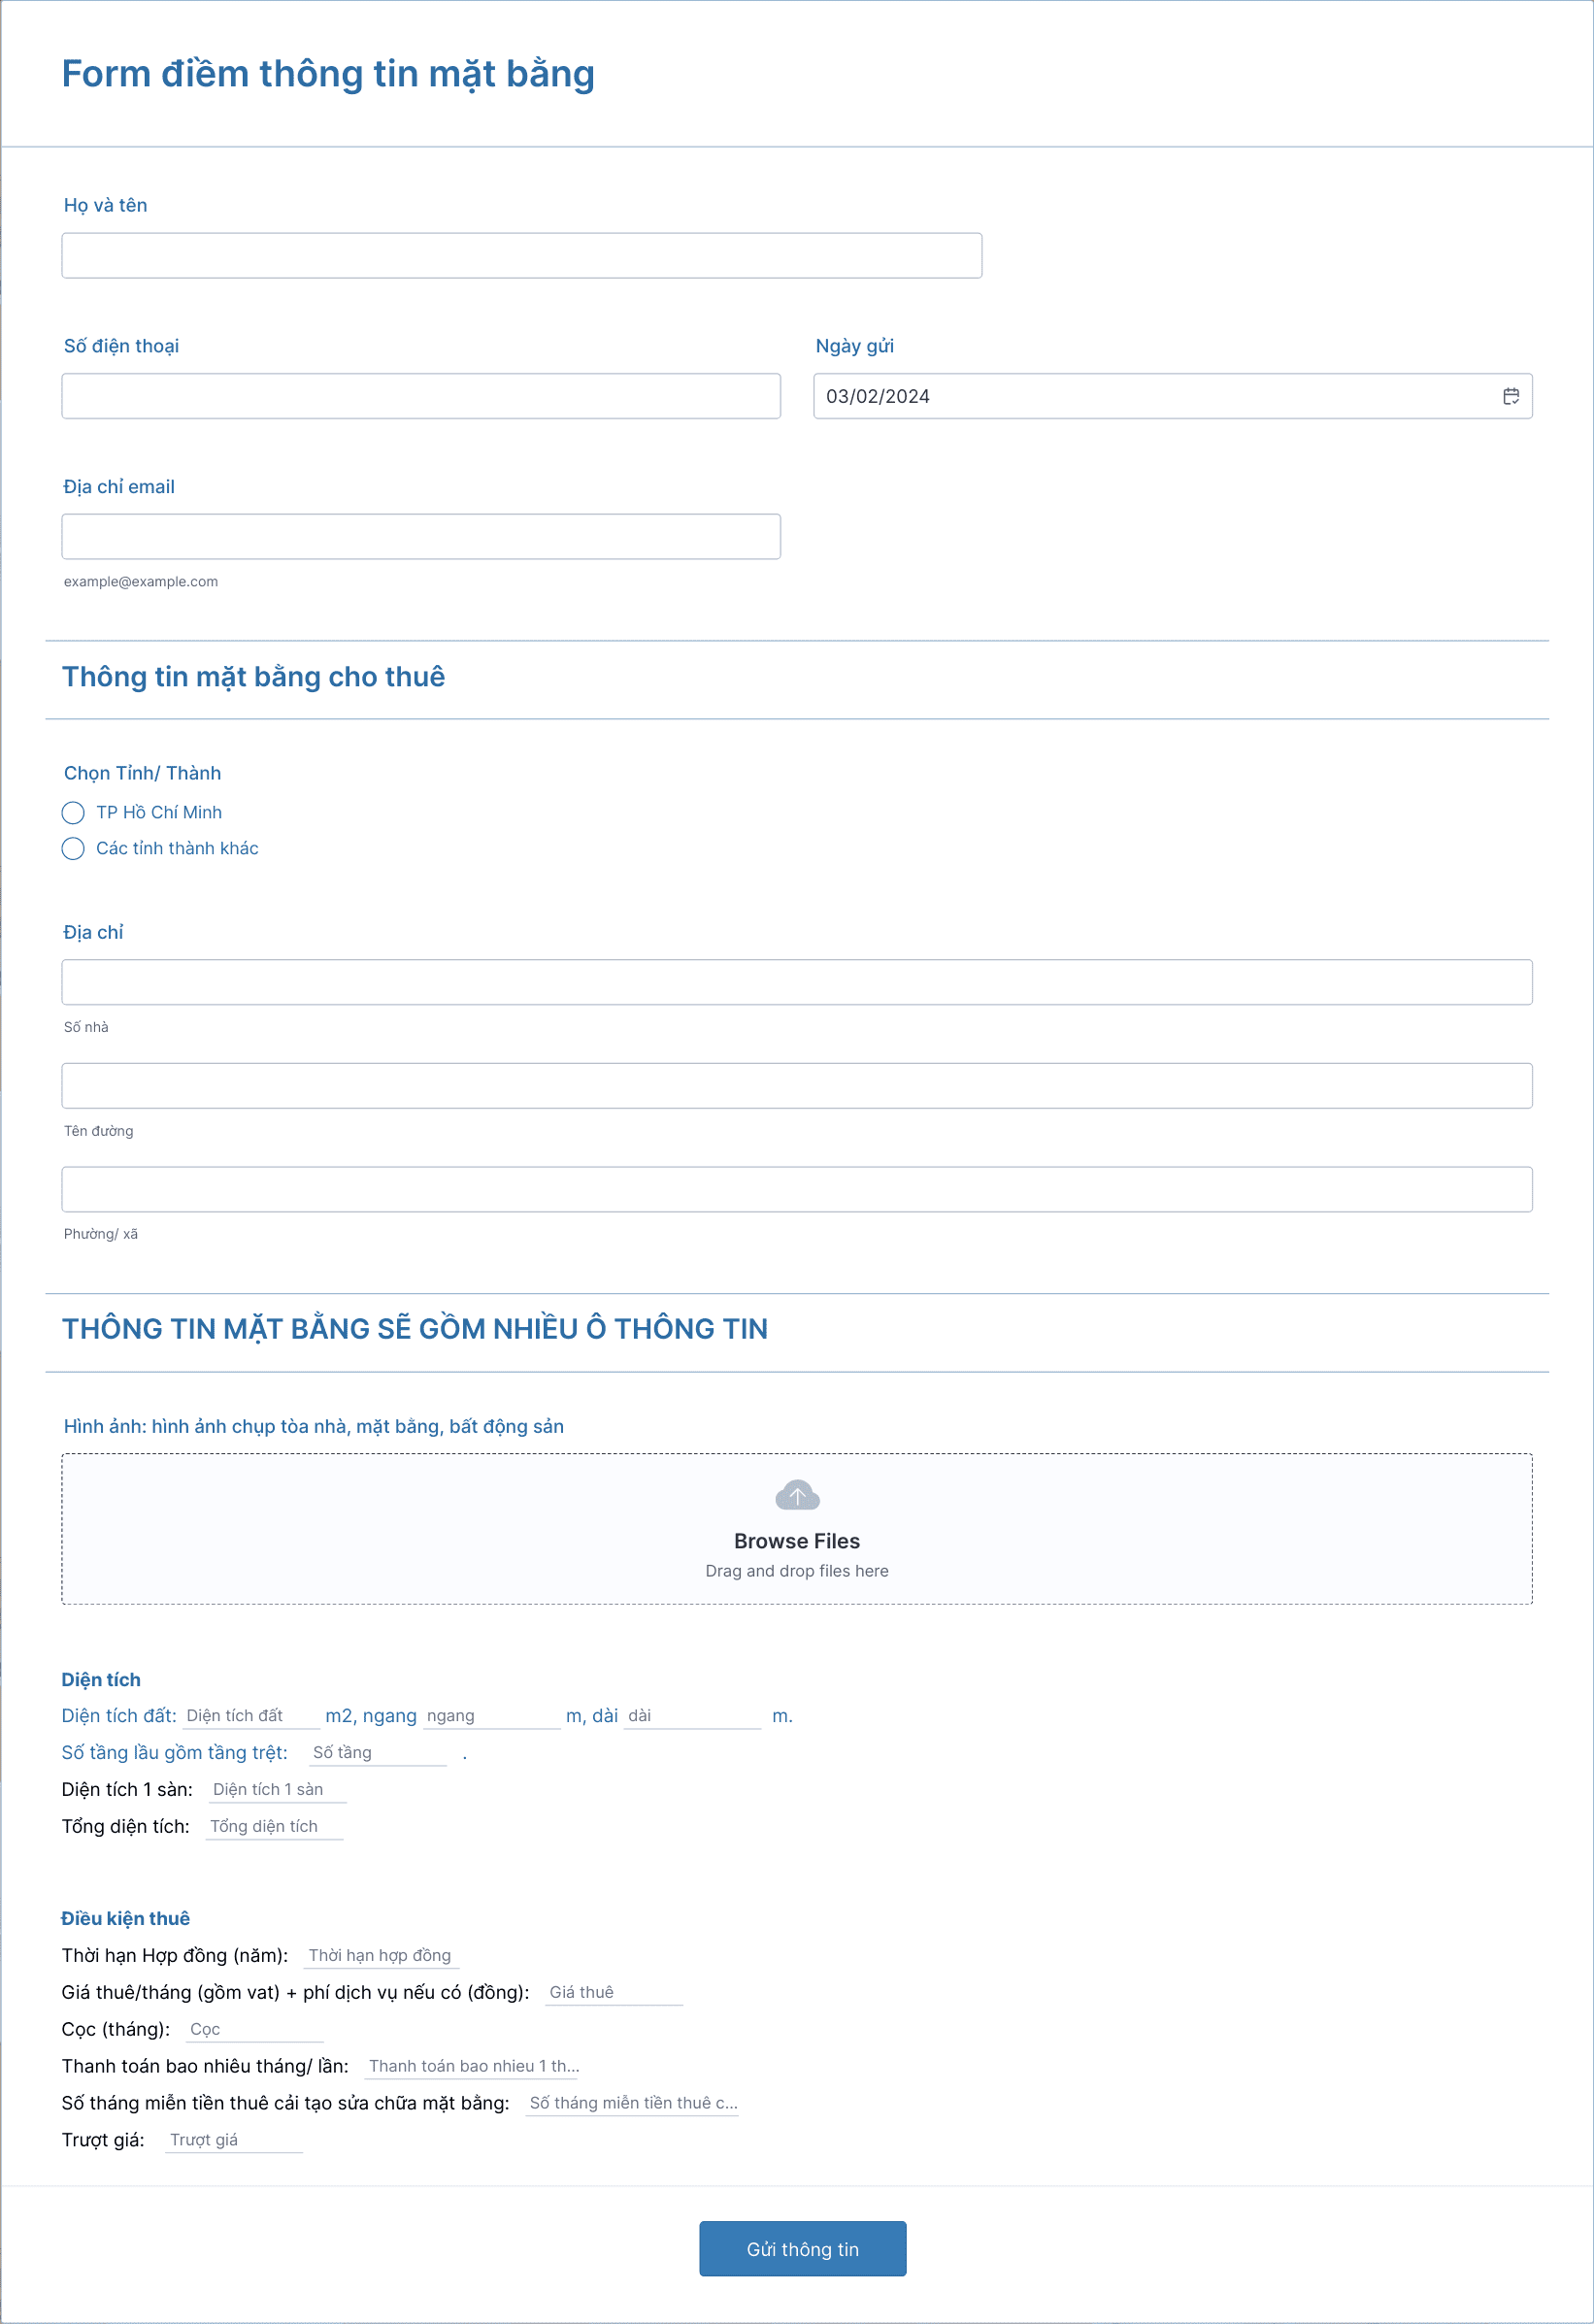1594x2324 pixels.
Task: Click Browse Files to upload images
Action: pyautogui.click(x=796, y=1540)
